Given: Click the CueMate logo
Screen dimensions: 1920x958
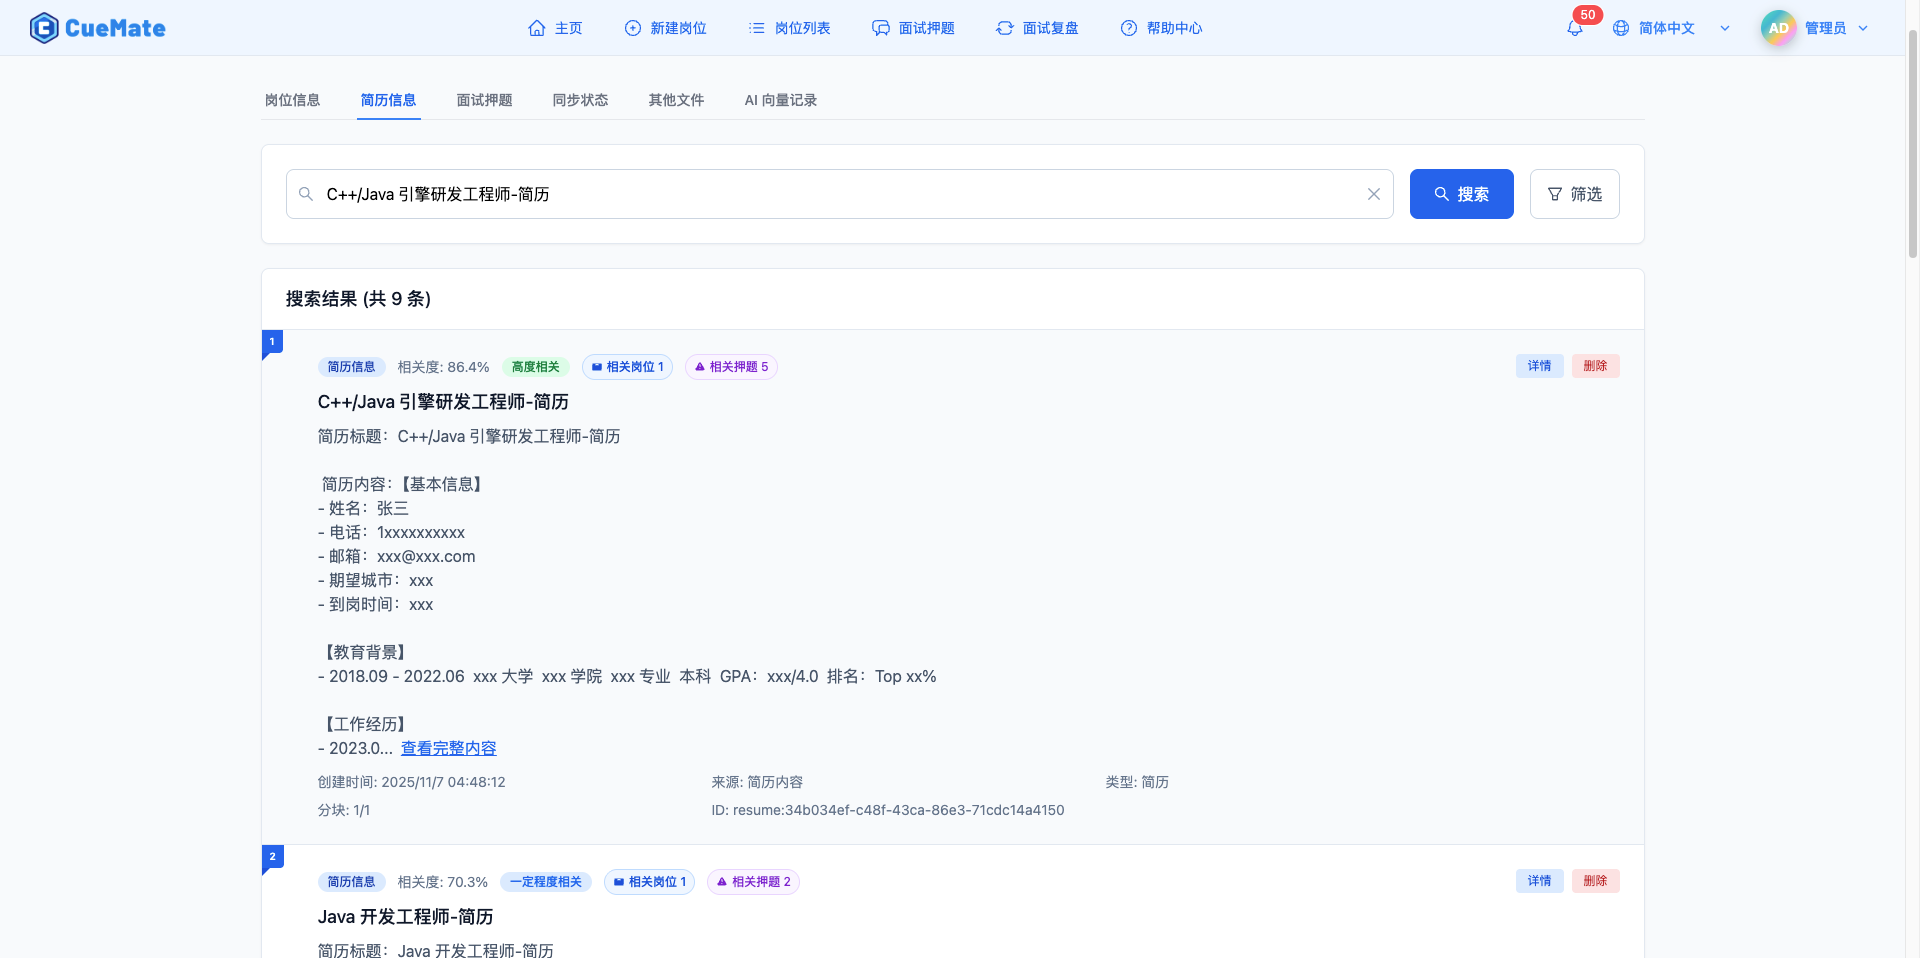Looking at the screenshot, I should click(x=97, y=27).
